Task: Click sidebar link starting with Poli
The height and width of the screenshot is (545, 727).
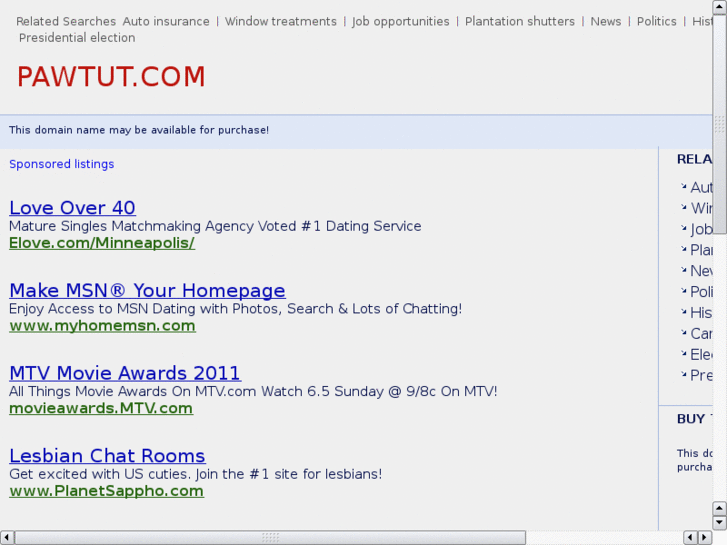Action: [x=701, y=292]
